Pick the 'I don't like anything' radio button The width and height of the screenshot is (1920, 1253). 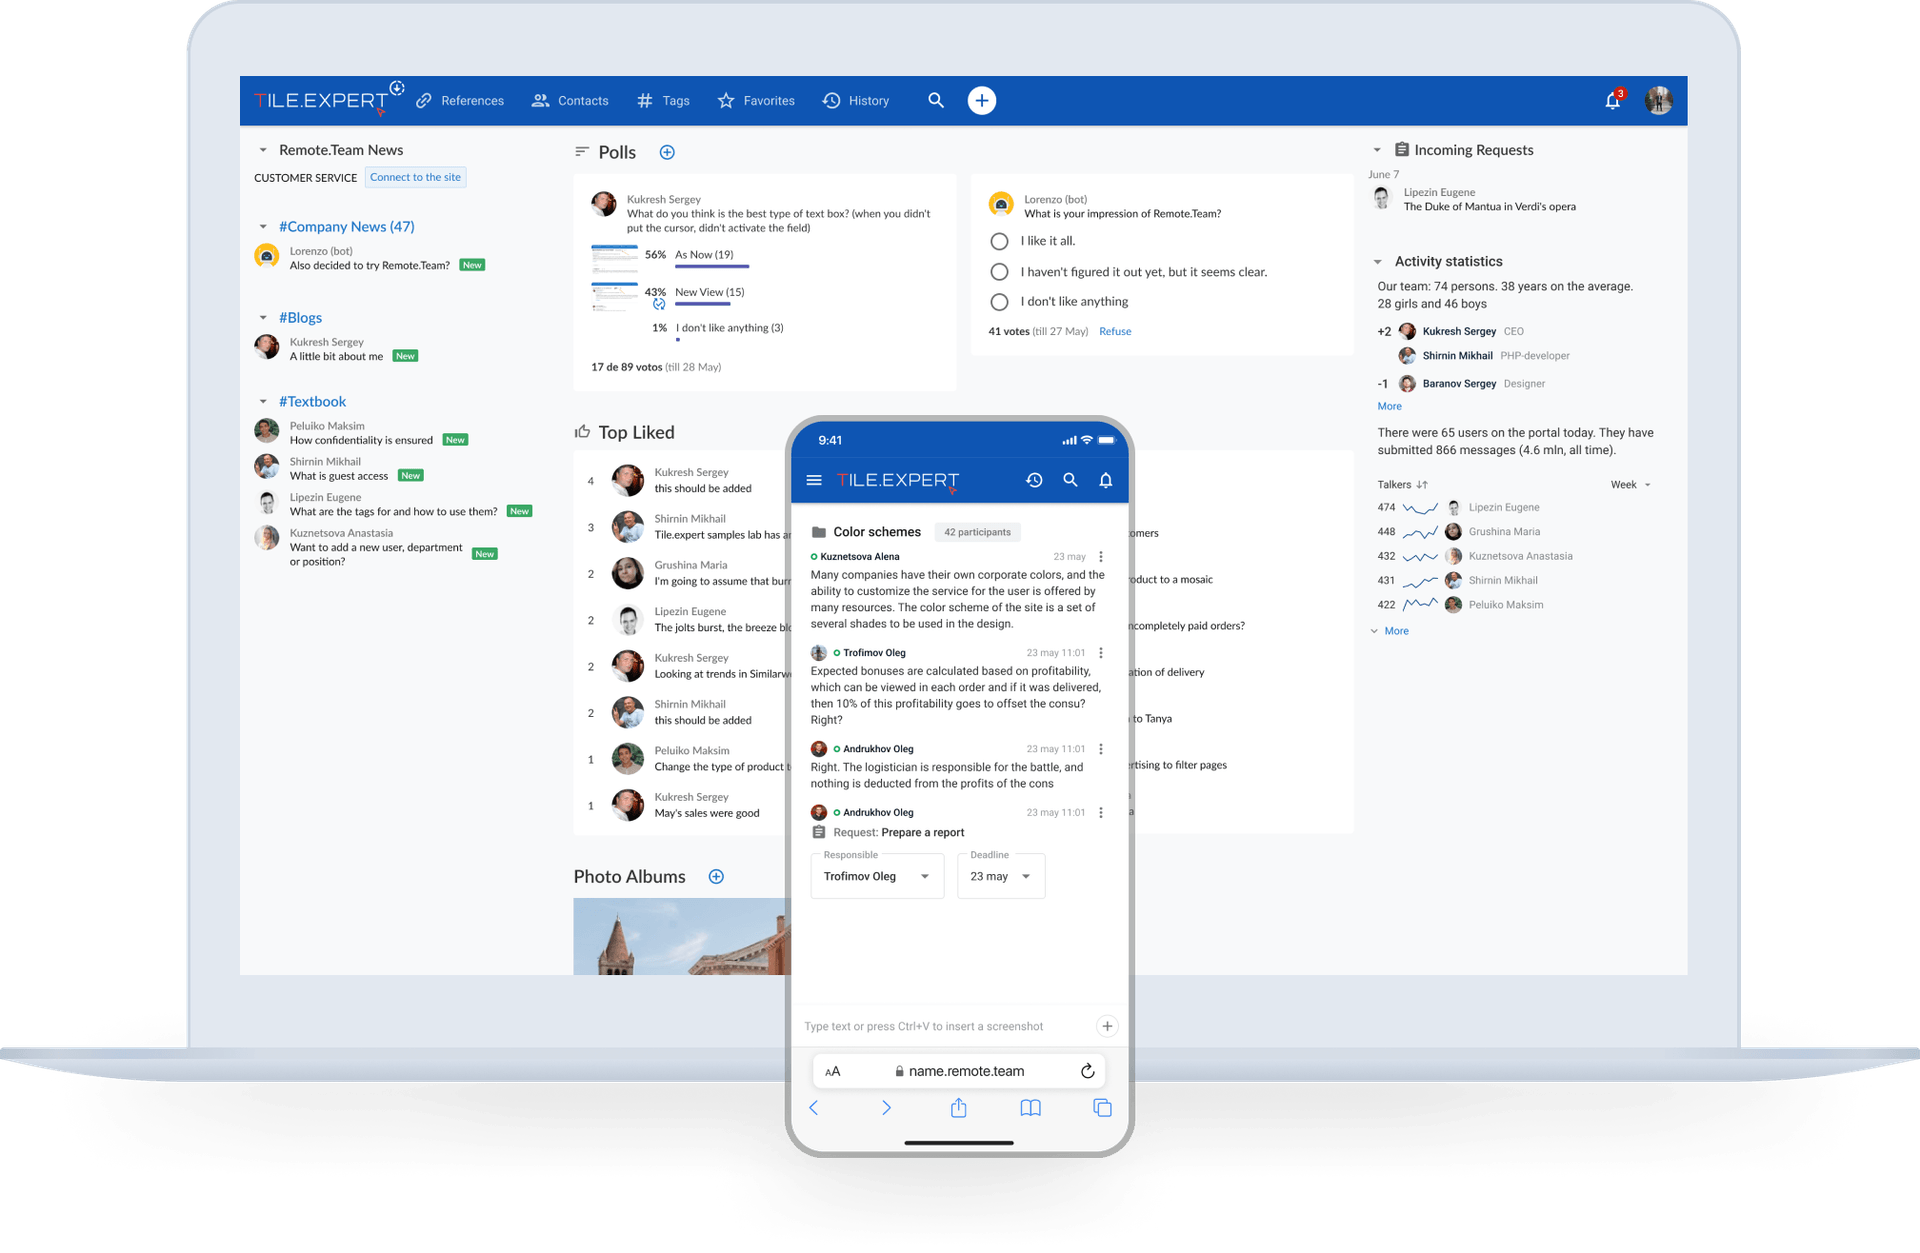tap(999, 302)
